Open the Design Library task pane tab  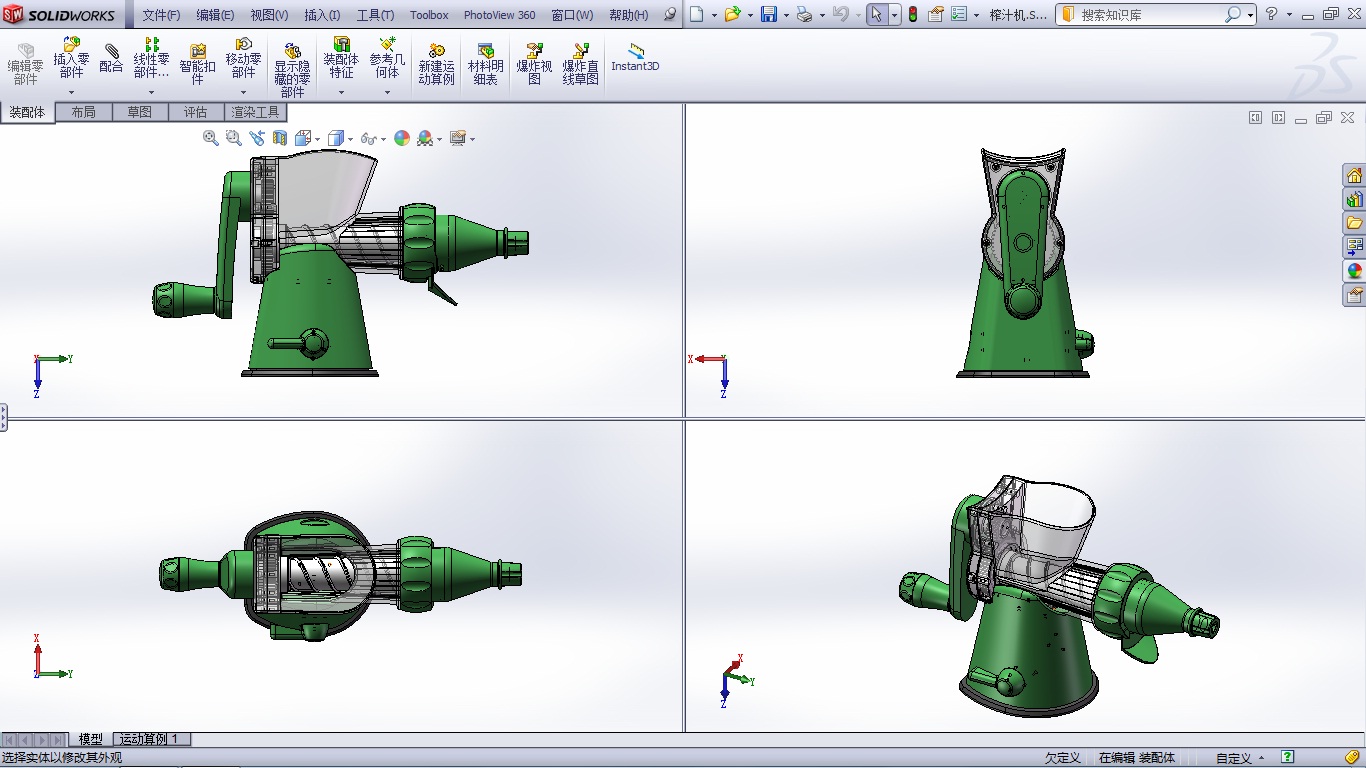pyautogui.click(x=1355, y=200)
